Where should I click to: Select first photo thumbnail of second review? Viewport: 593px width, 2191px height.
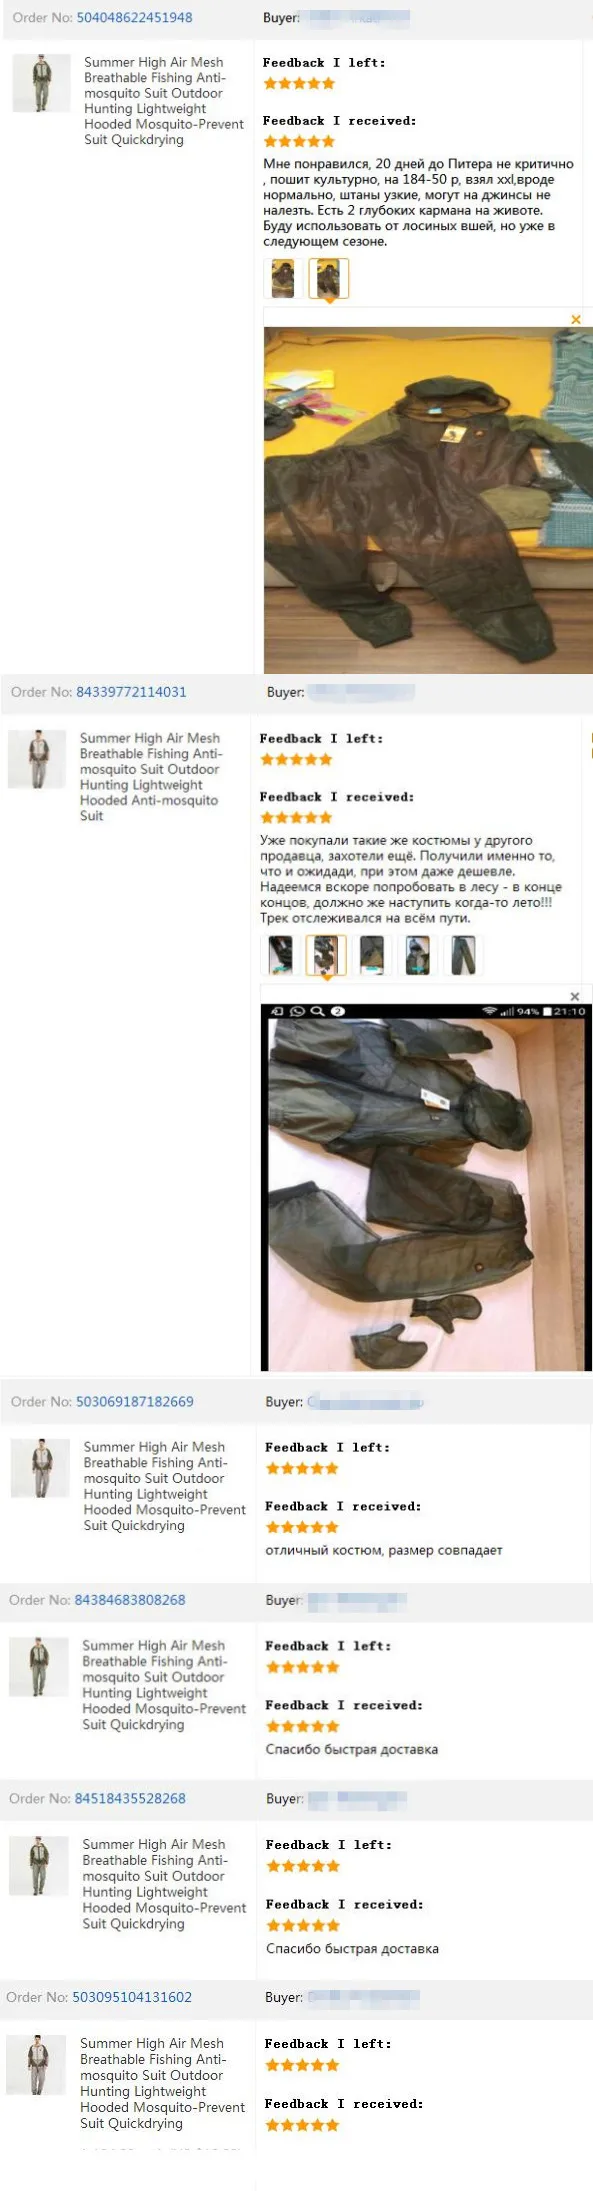(x=280, y=955)
